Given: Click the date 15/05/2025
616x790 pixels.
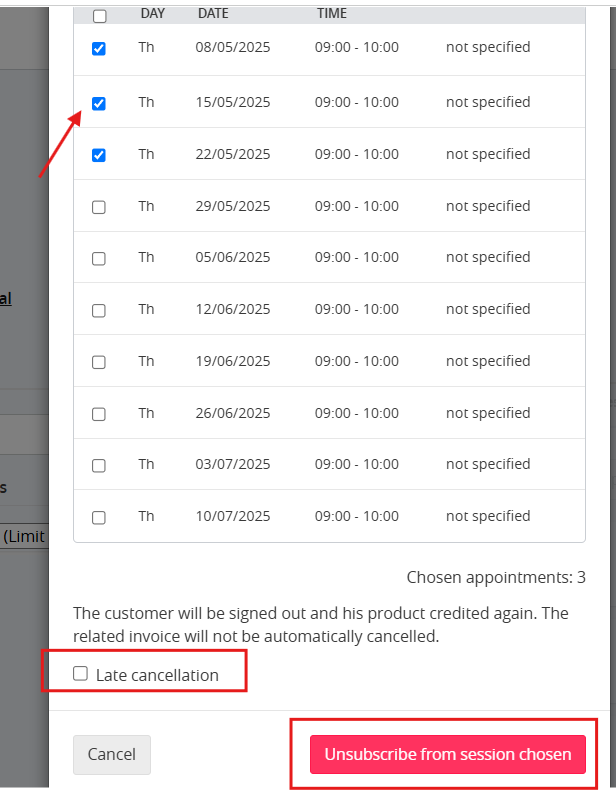Looking at the screenshot, I should 233,102.
